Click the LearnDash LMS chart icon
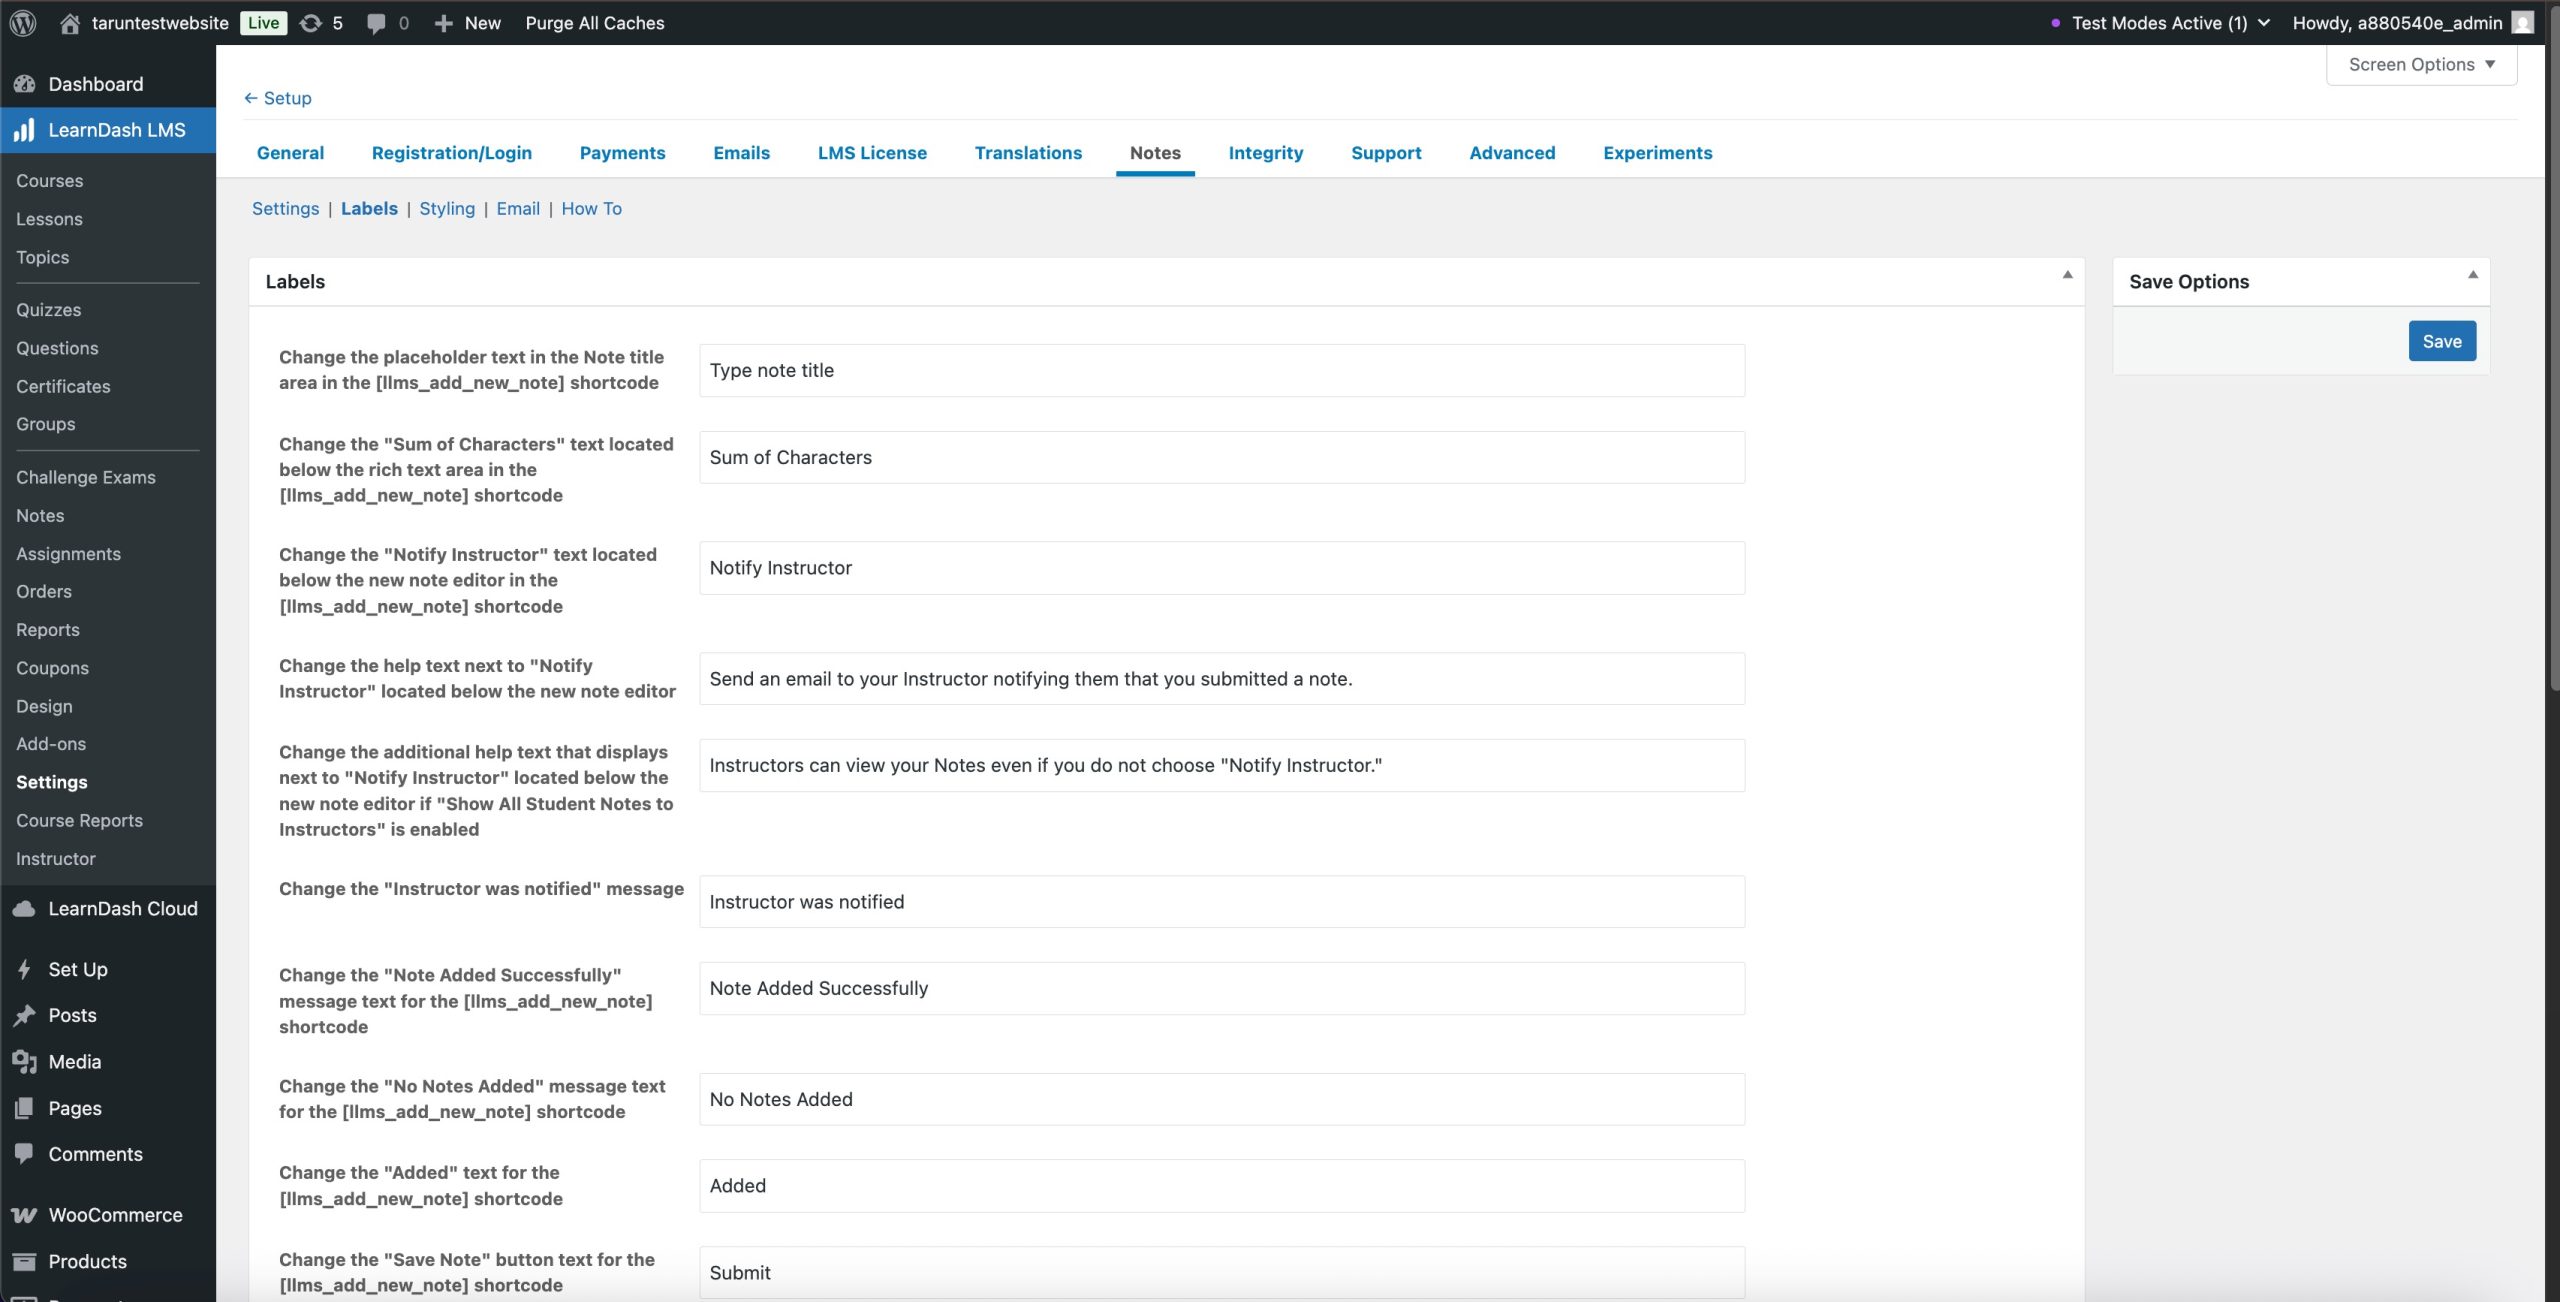 point(25,130)
